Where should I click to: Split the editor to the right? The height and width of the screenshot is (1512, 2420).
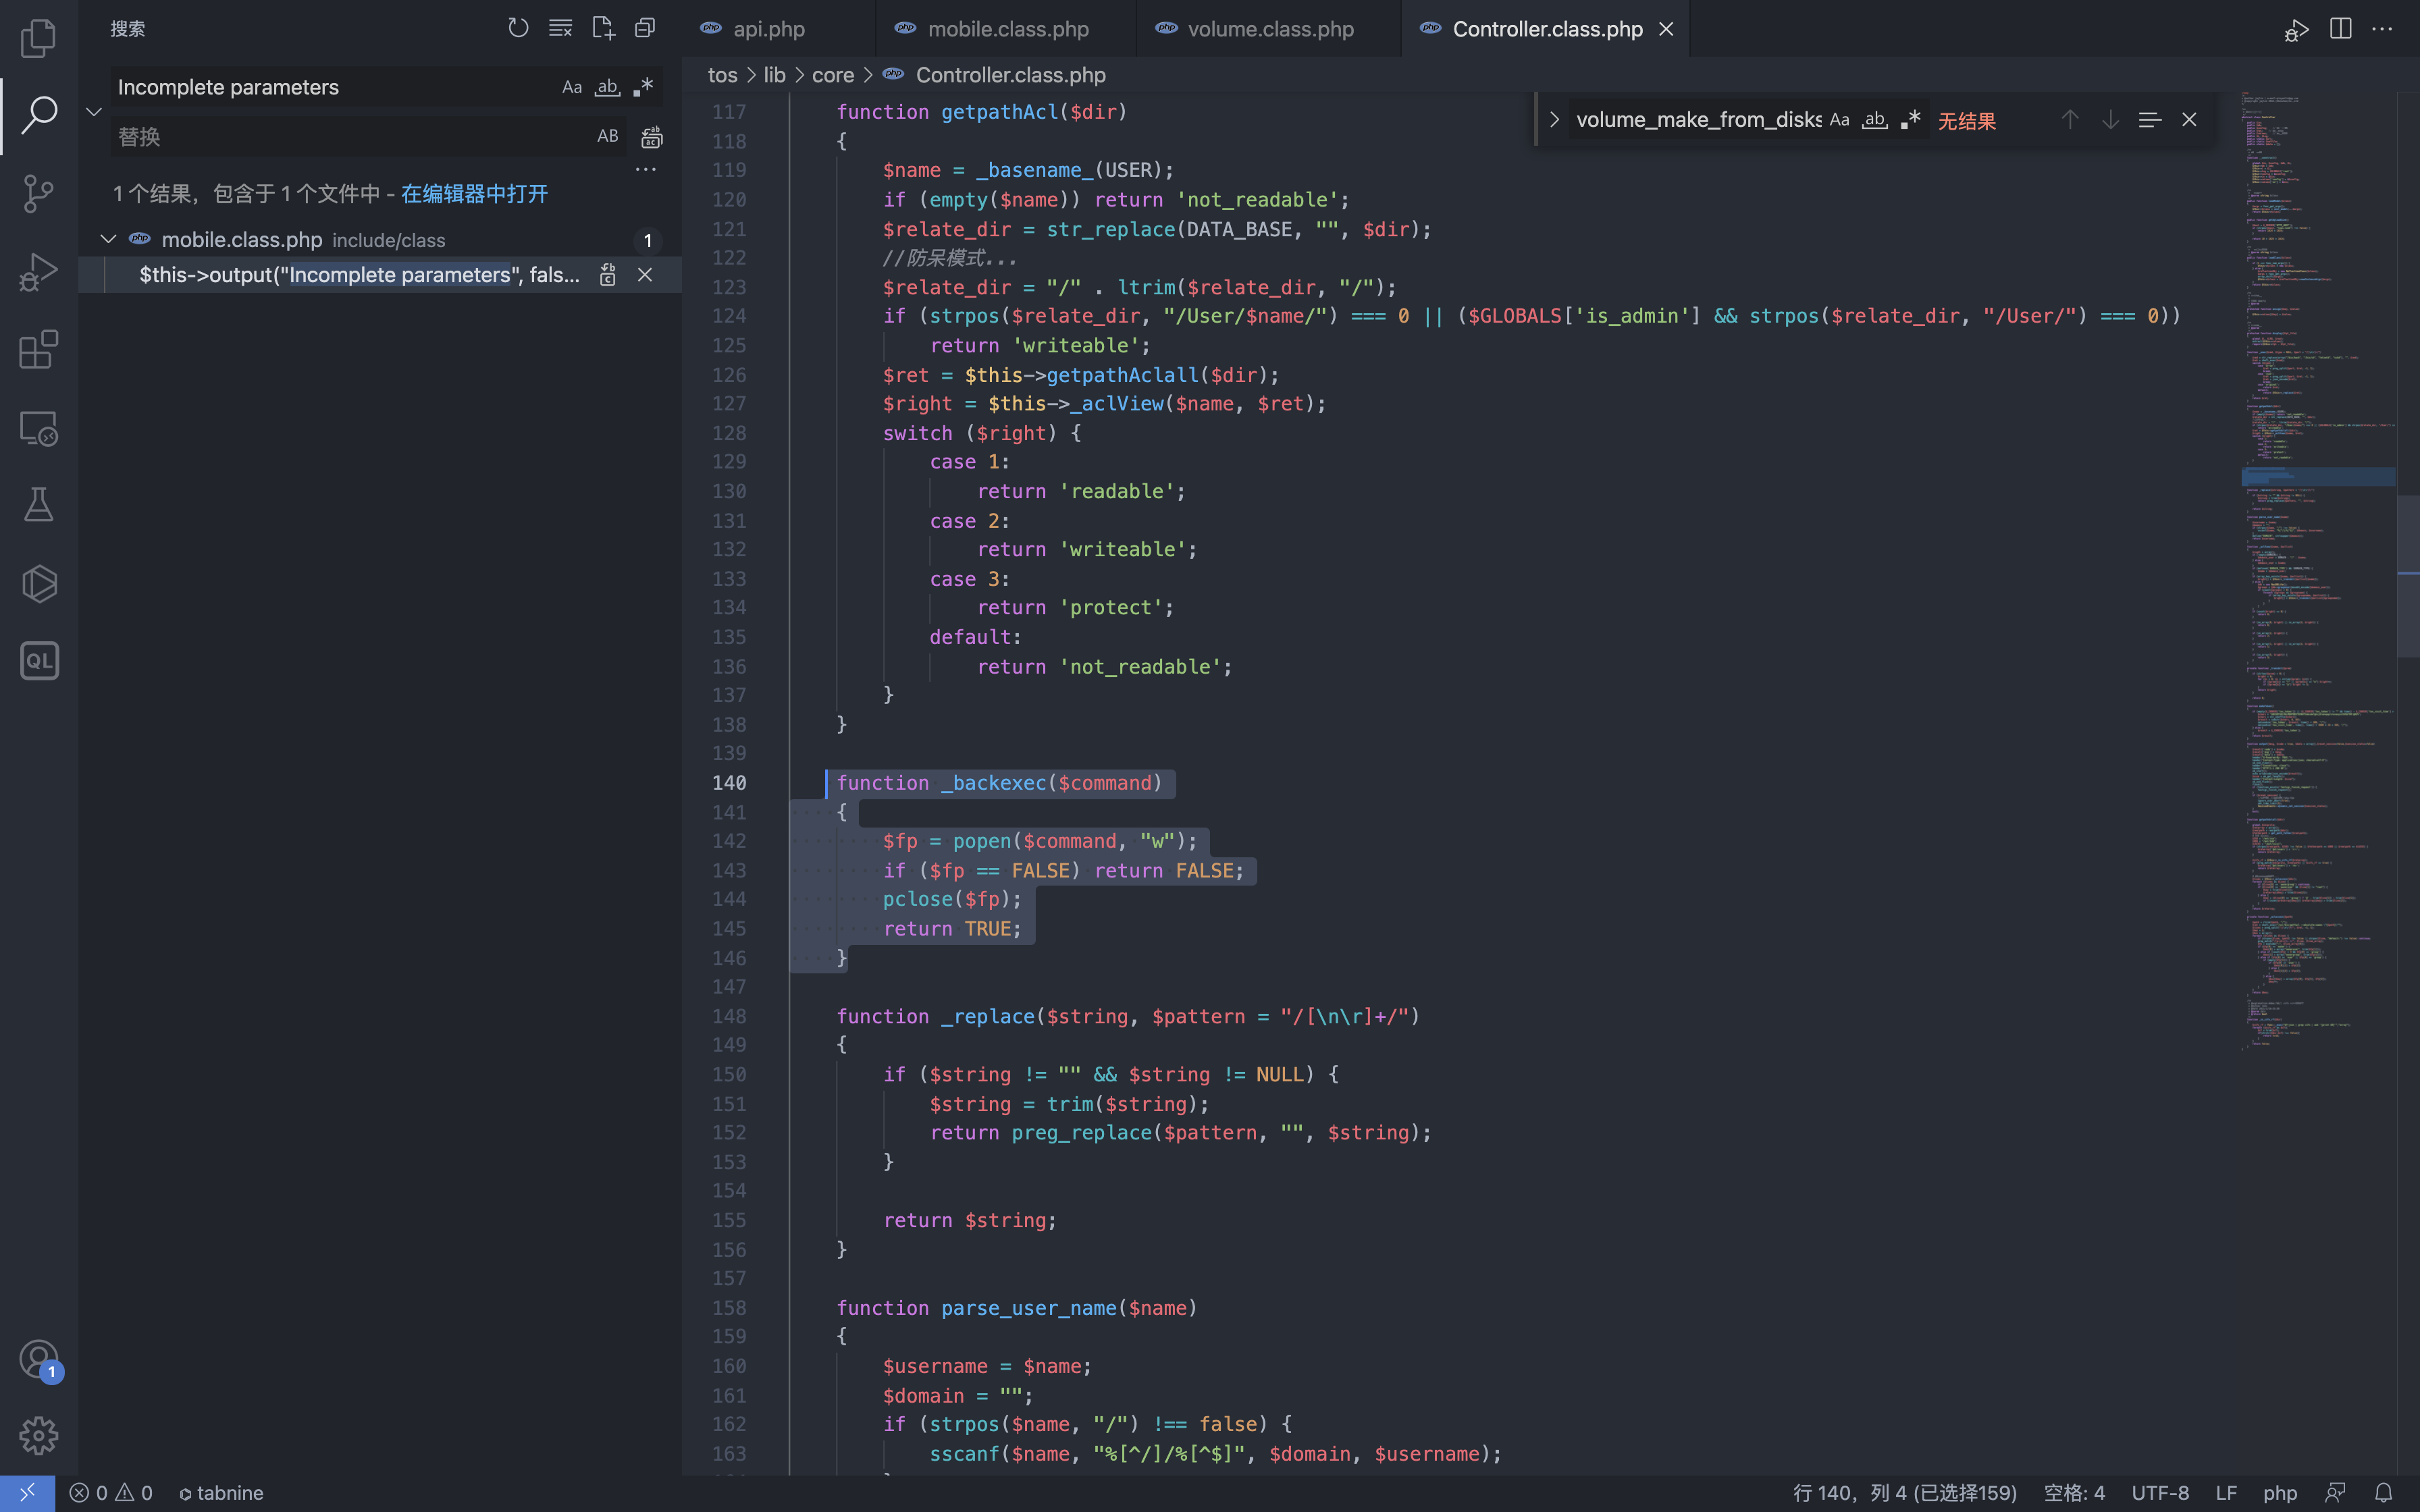click(2340, 28)
